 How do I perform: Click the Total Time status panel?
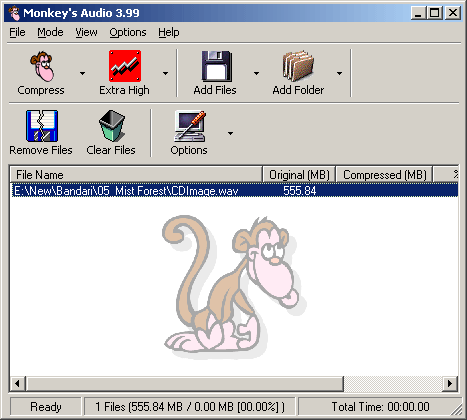[380, 407]
